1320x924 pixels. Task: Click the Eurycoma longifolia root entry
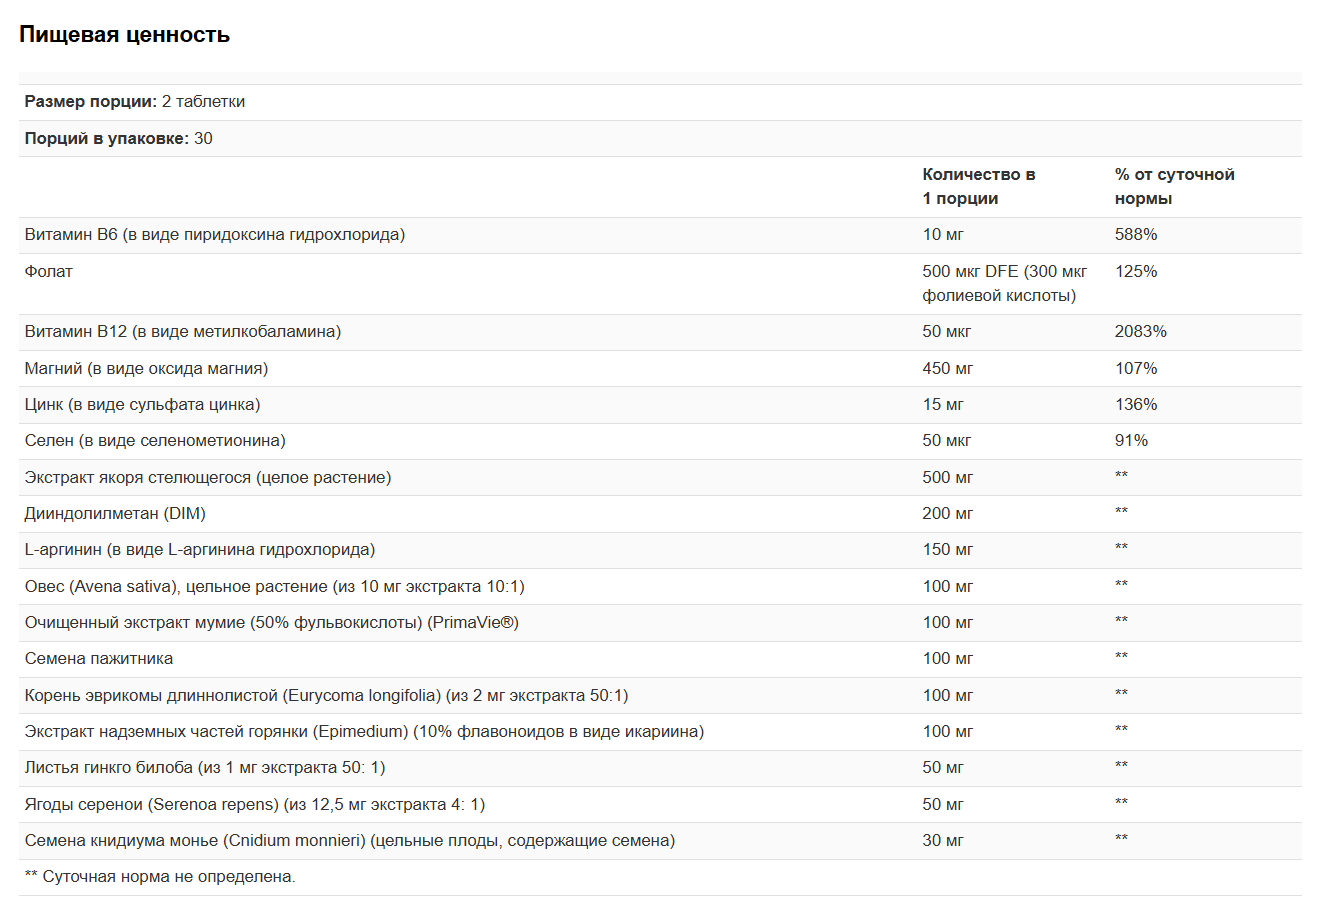pos(327,695)
